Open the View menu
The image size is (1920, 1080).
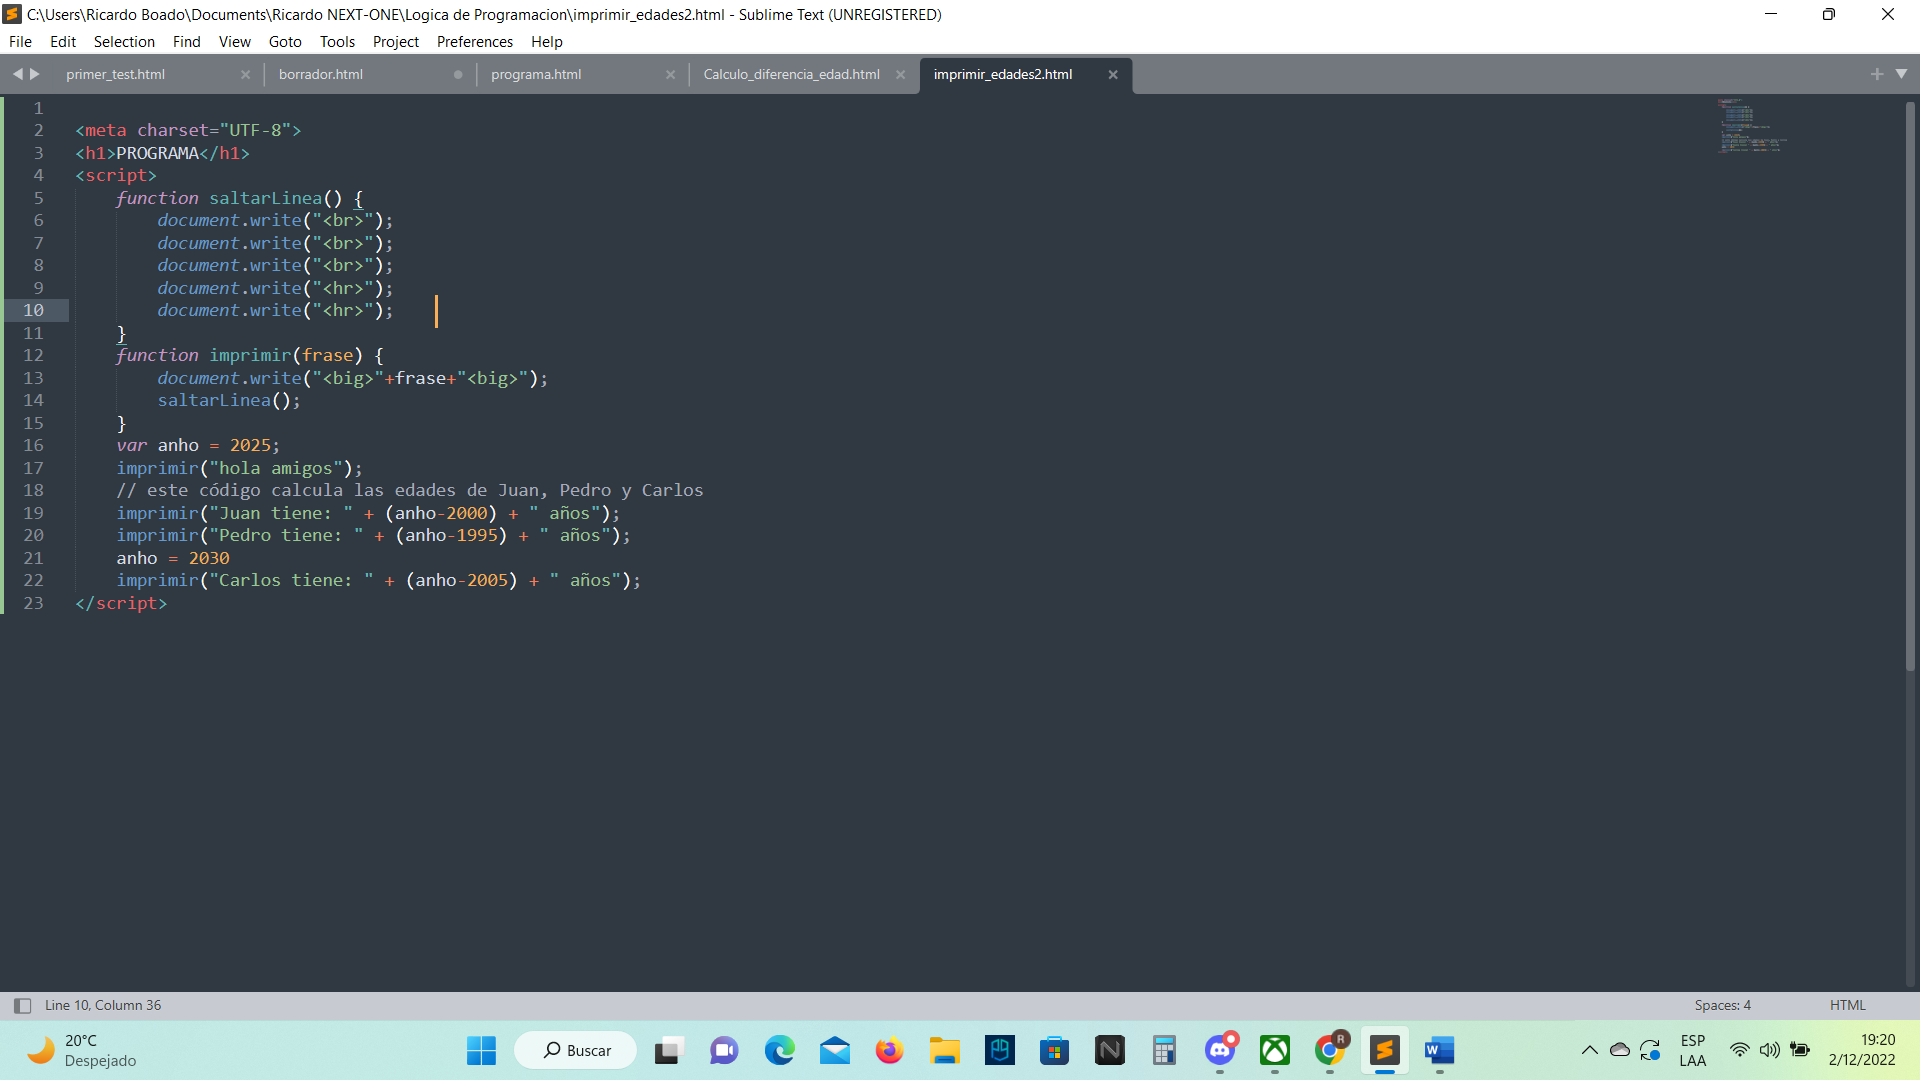coord(235,42)
